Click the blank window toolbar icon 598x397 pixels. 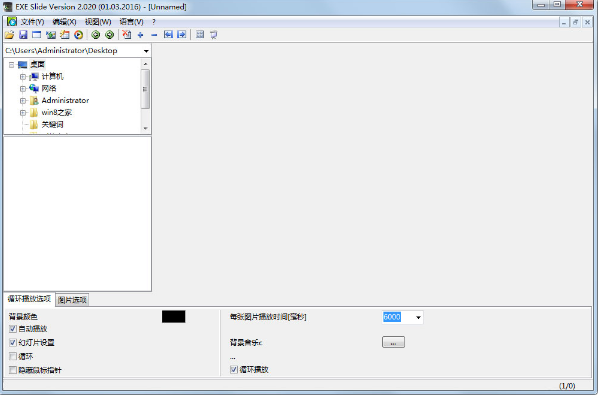(x=37, y=35)
